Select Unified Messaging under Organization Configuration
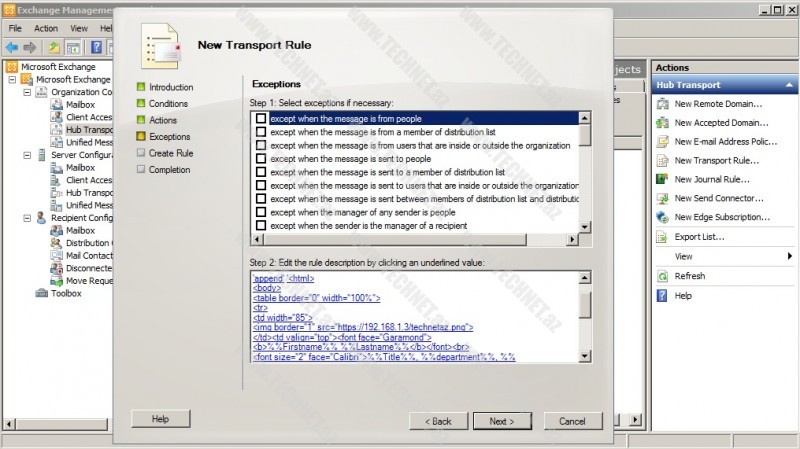Viewport: 800px width, 449px height. (x=89, y=142)
